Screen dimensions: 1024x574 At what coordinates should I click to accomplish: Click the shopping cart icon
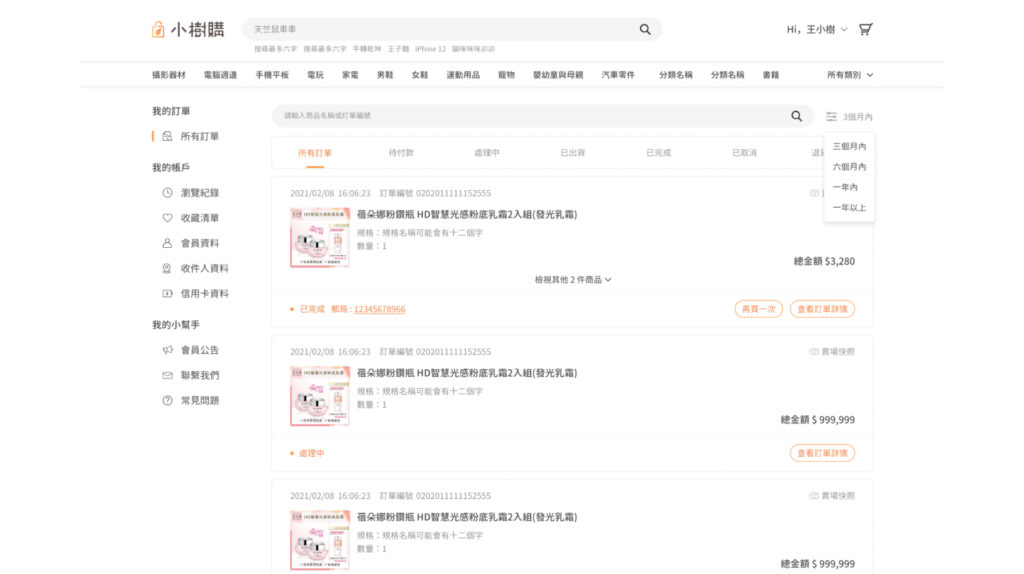click(x=865, y=29)
